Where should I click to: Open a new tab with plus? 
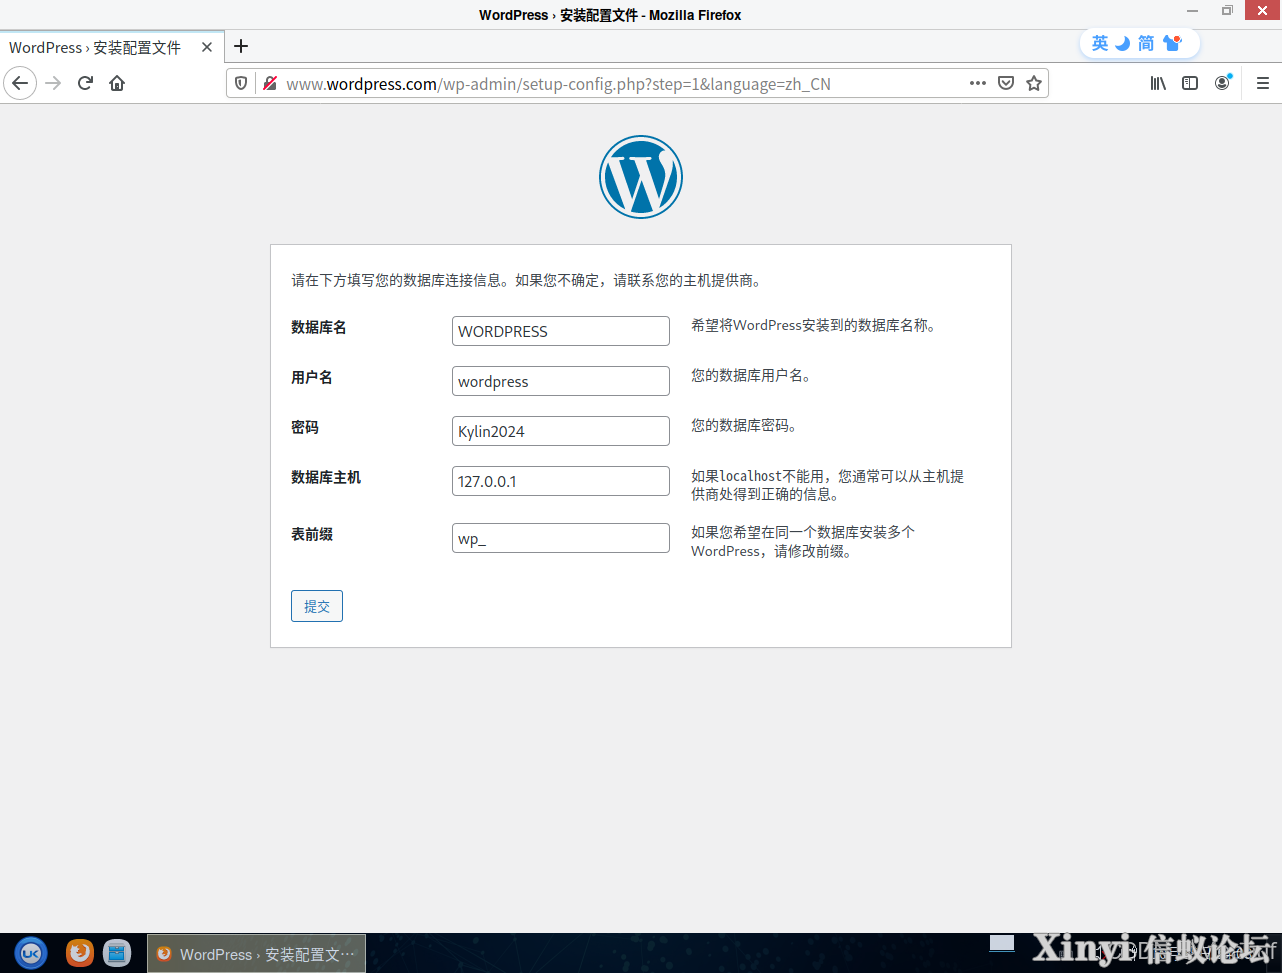(x=241, y=46)
